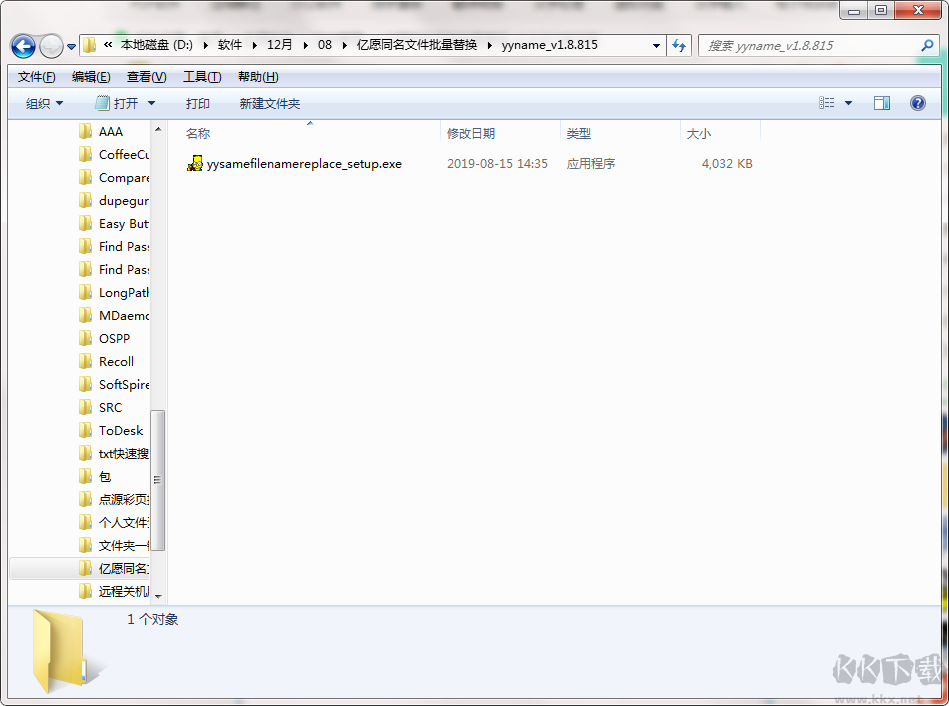Click the navigation pane scroll up arrow
The image size is (949, 706).
click(x=158, y=129)
